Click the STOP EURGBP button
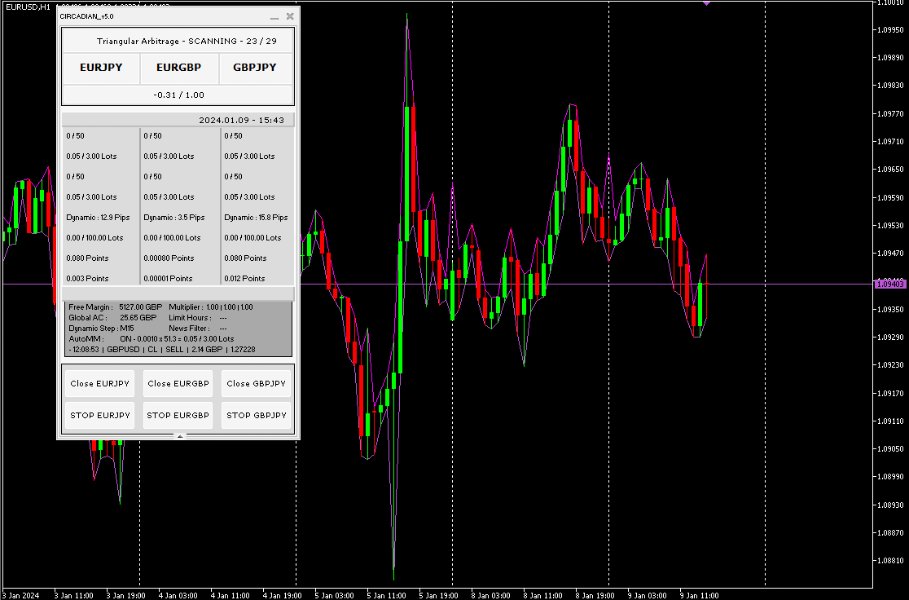 (178, 416)
